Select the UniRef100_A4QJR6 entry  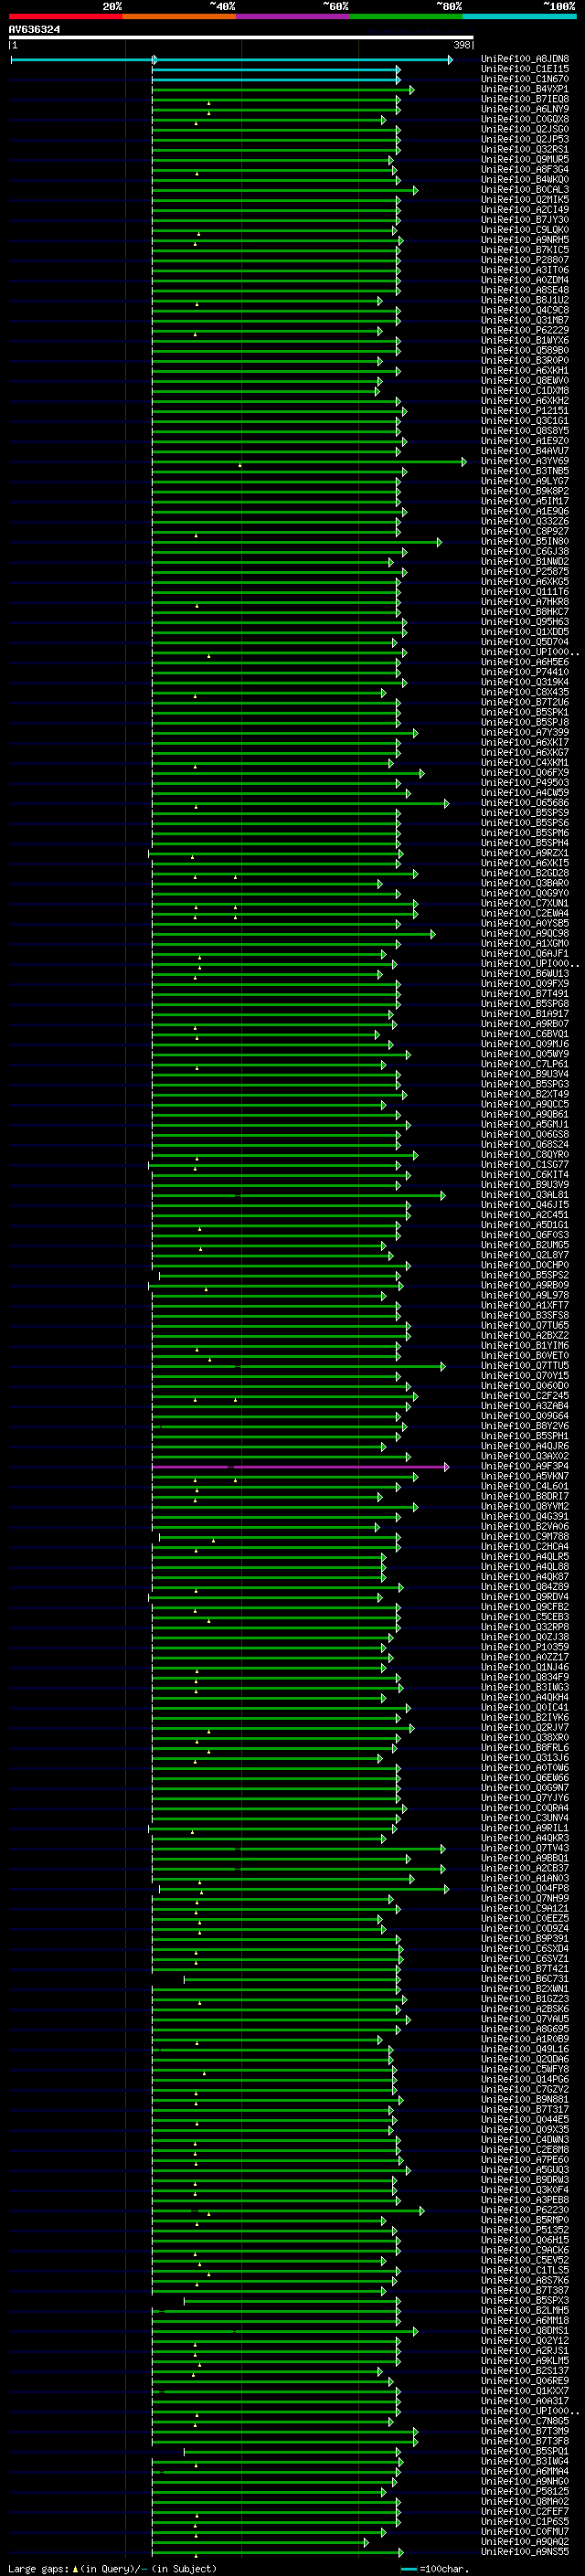[525, 1447]
